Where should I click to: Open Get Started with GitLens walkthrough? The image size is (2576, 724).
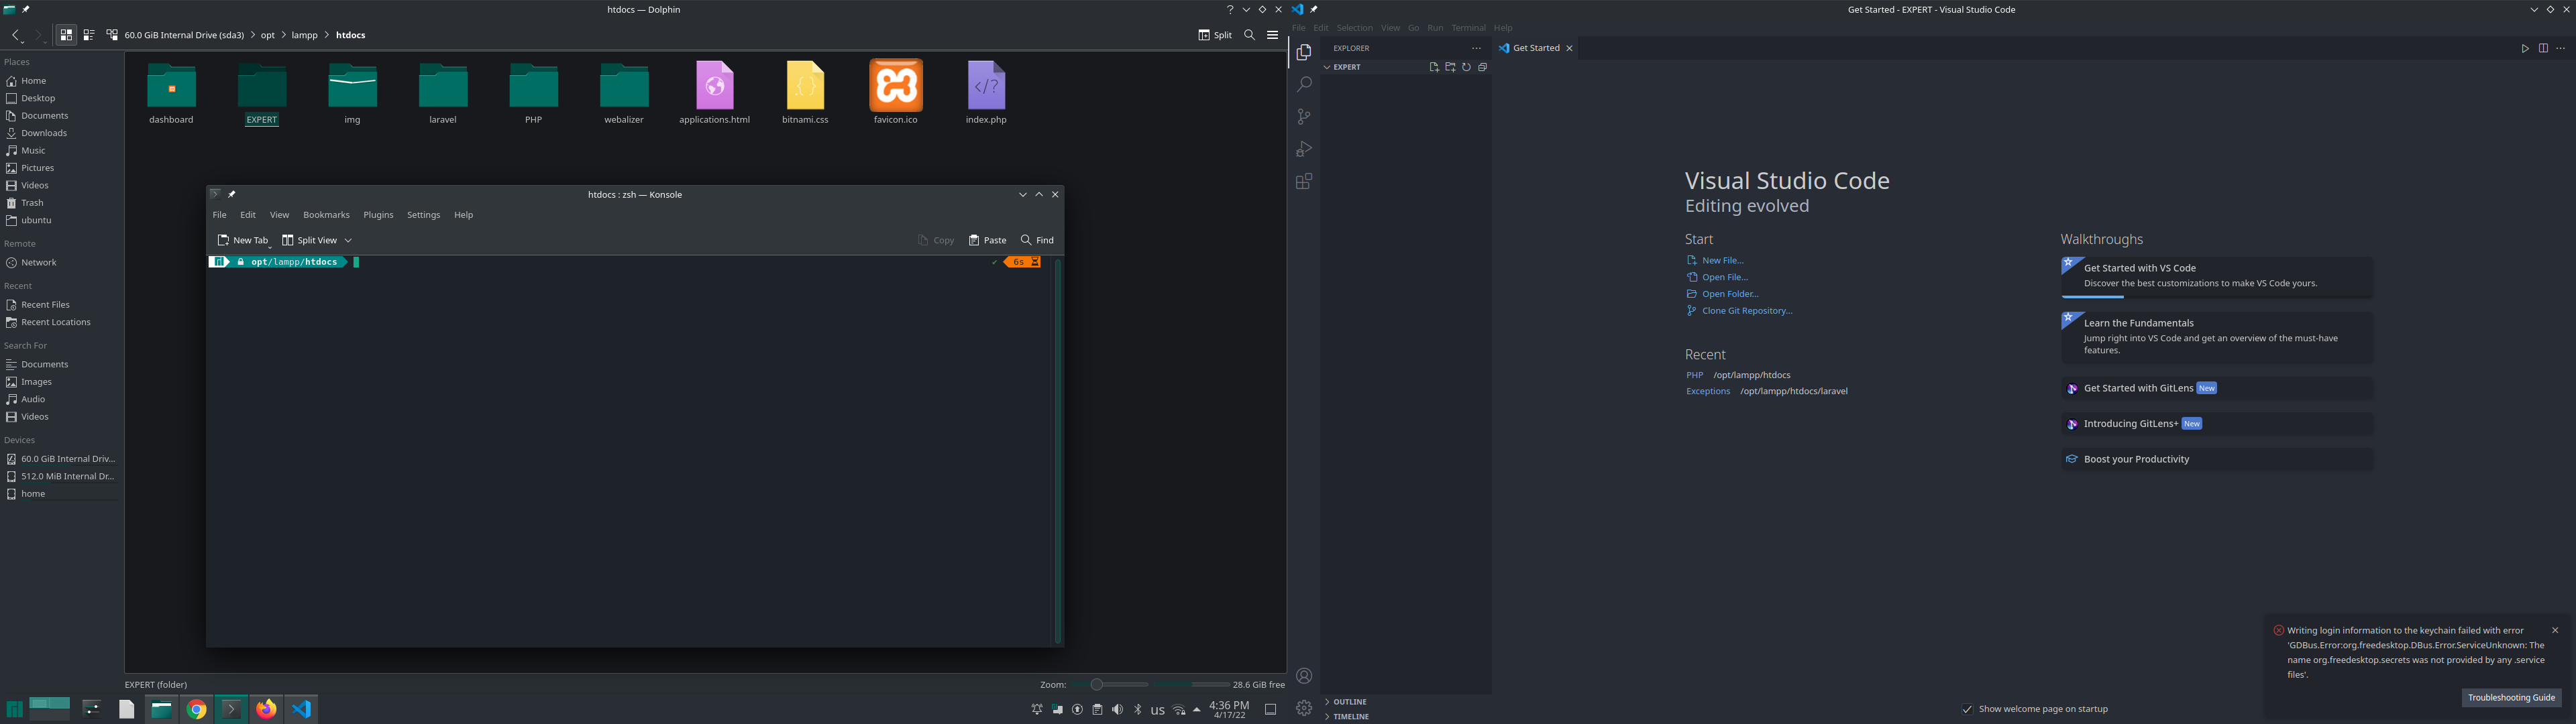point(2216,388)
